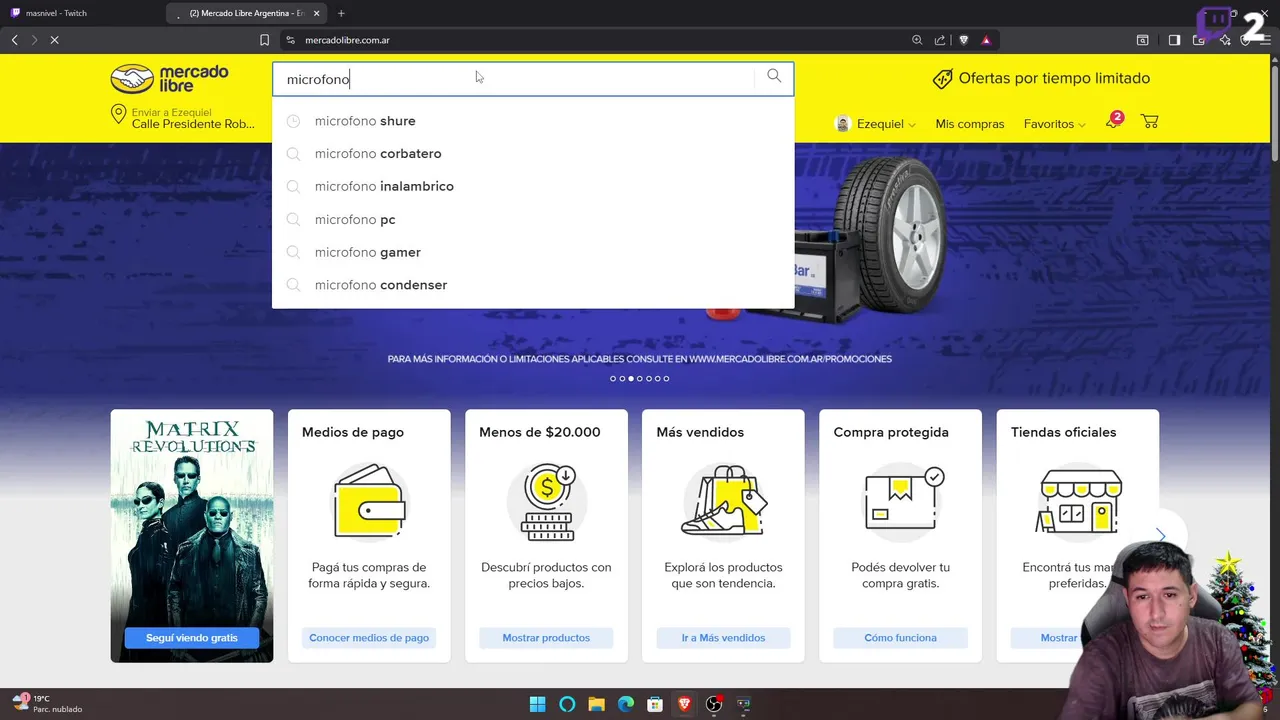This screenshot has height=720, width=1280.
Task: Click the search magnifier button
Action: click(x=774, y=76)
